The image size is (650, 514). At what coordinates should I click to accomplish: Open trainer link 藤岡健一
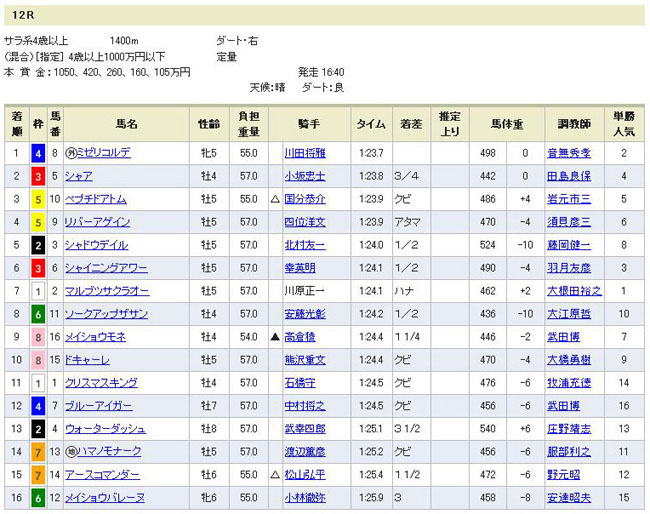tap(568, 245)
